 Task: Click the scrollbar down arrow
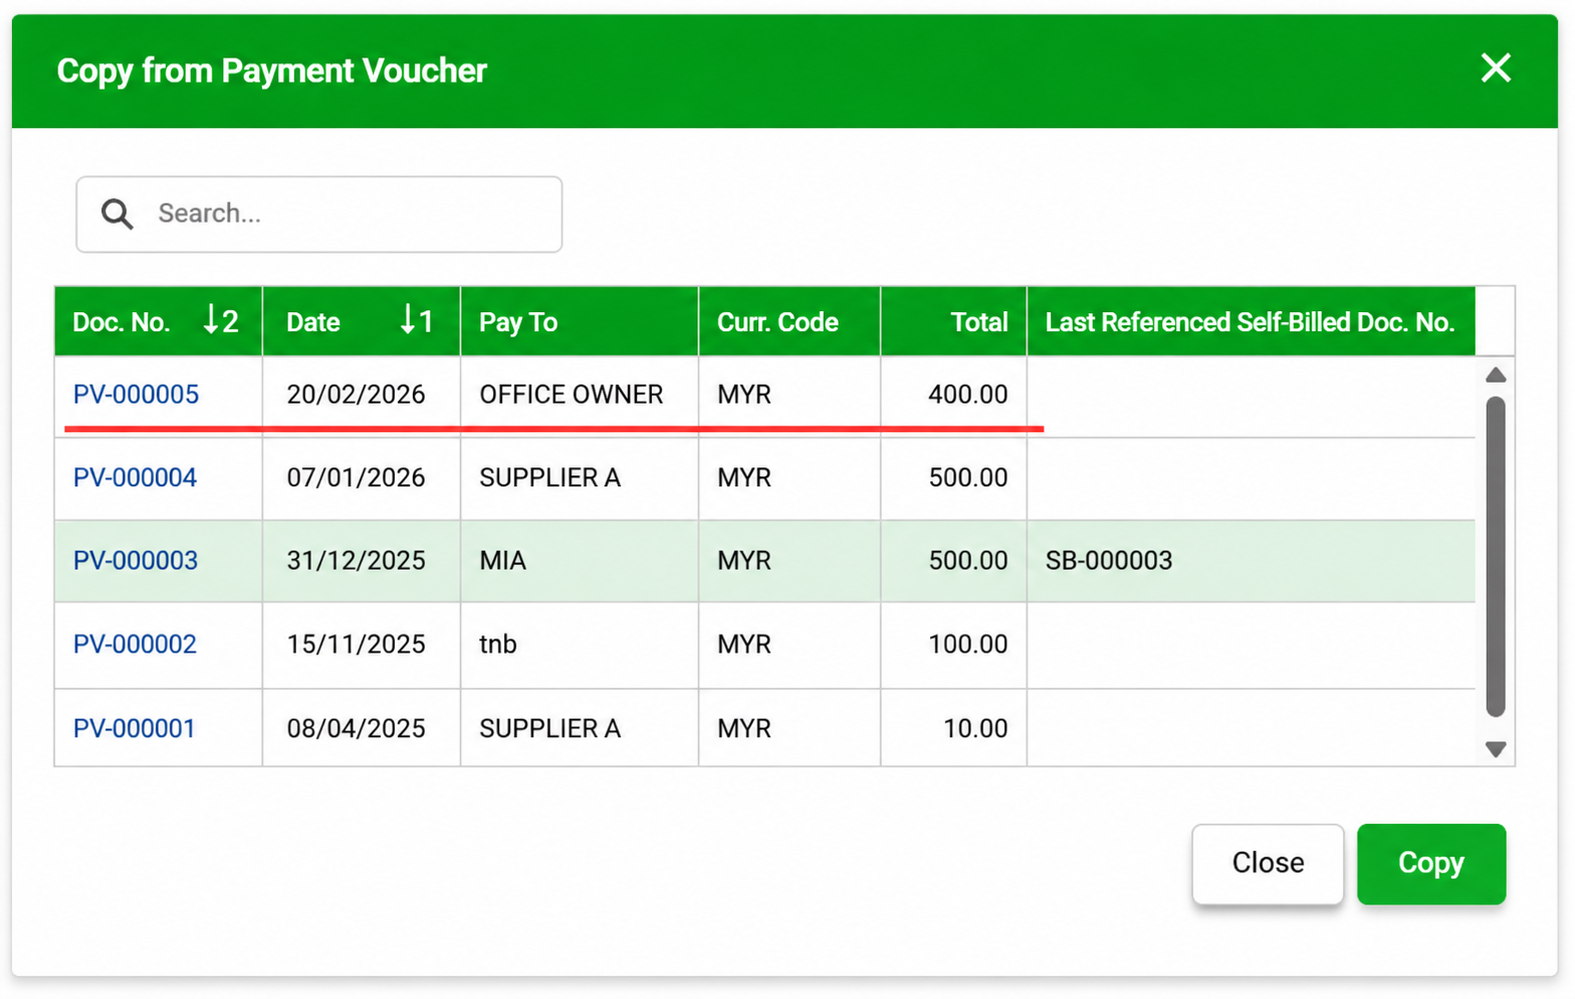pos(1496,749)
